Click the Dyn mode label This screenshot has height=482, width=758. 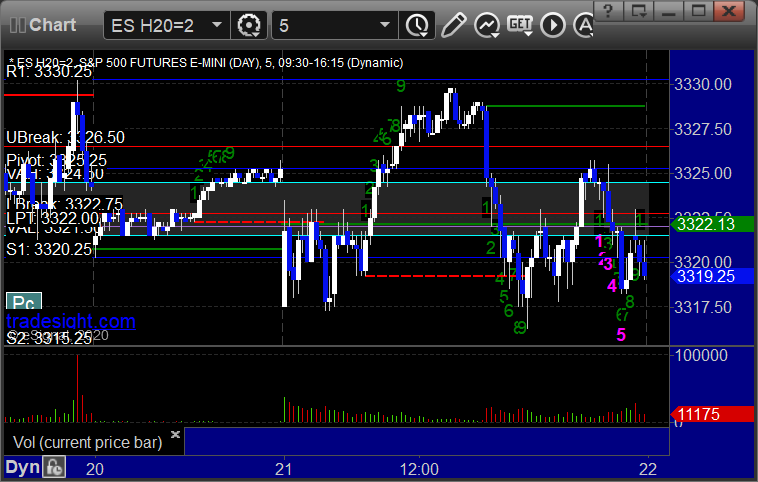pos(23,467)
